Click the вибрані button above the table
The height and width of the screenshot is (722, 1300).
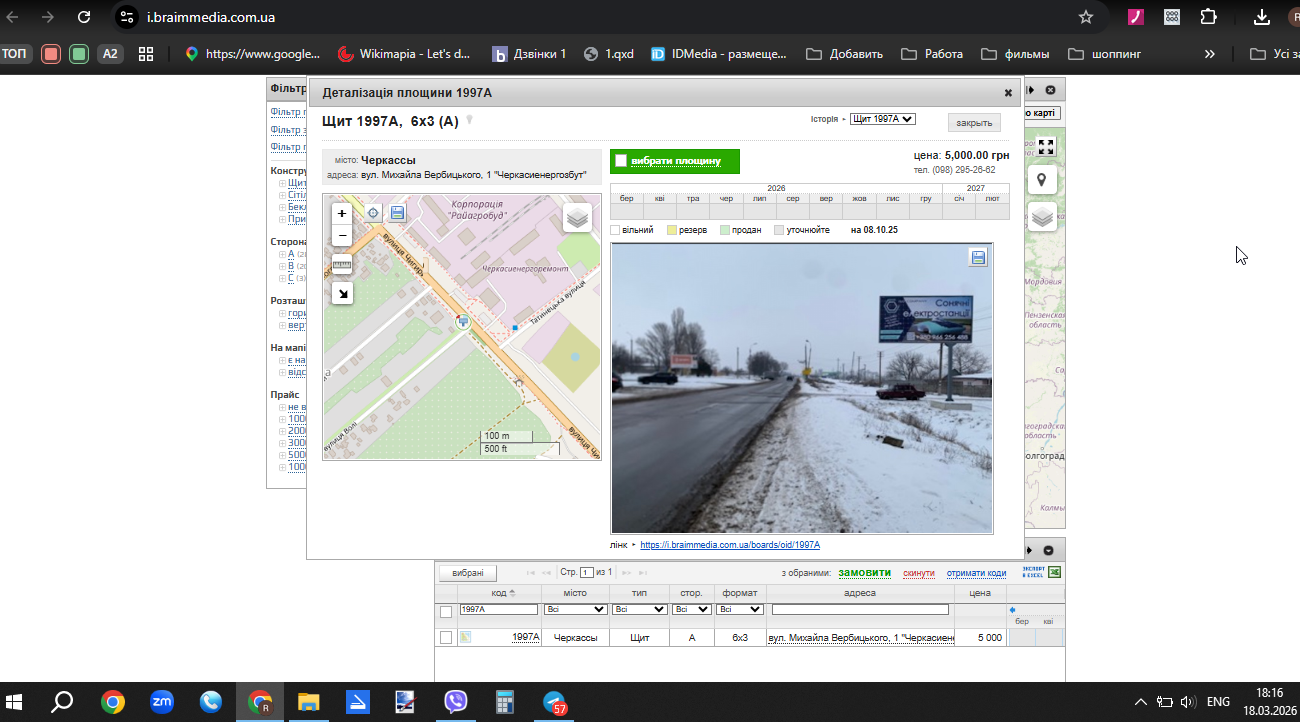coord(468,573)
